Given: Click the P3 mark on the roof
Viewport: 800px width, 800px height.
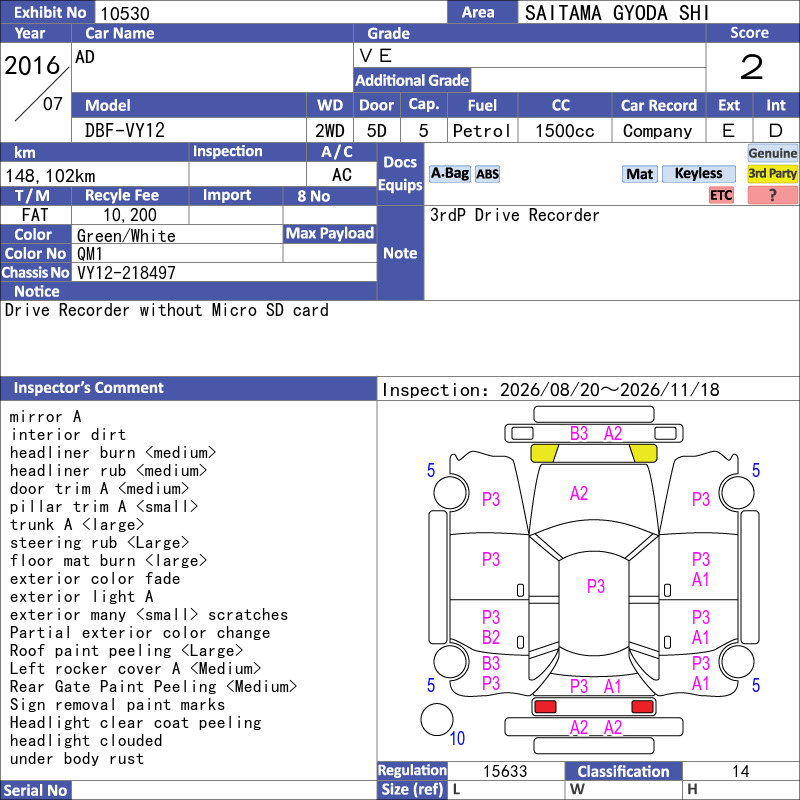Looking at the screenshot, I should coord(595,586).
